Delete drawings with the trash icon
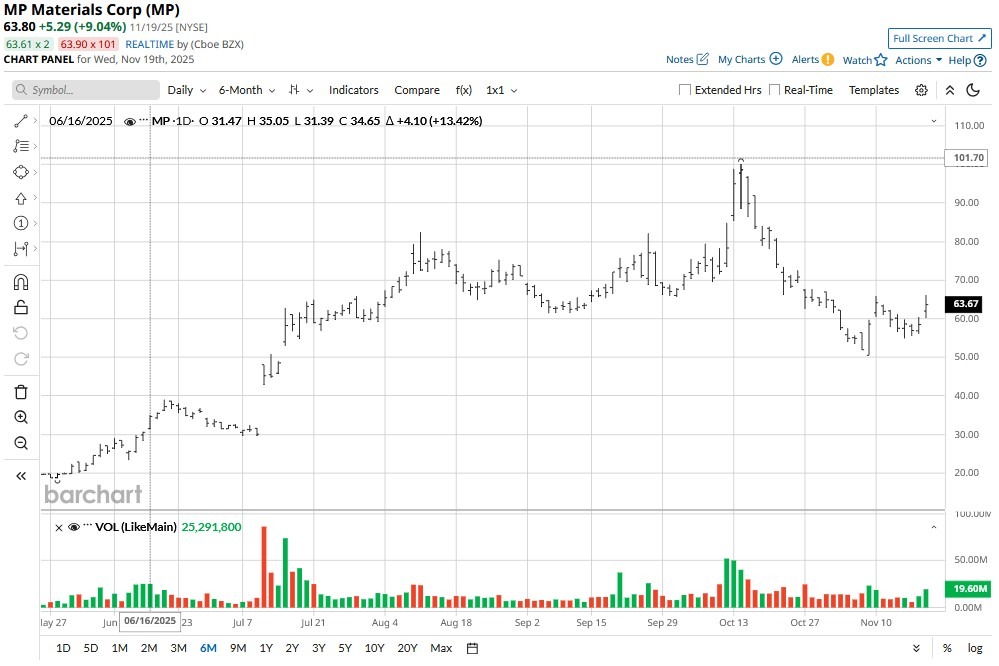The width and height of the screenshot is (999, 666). 21,392
